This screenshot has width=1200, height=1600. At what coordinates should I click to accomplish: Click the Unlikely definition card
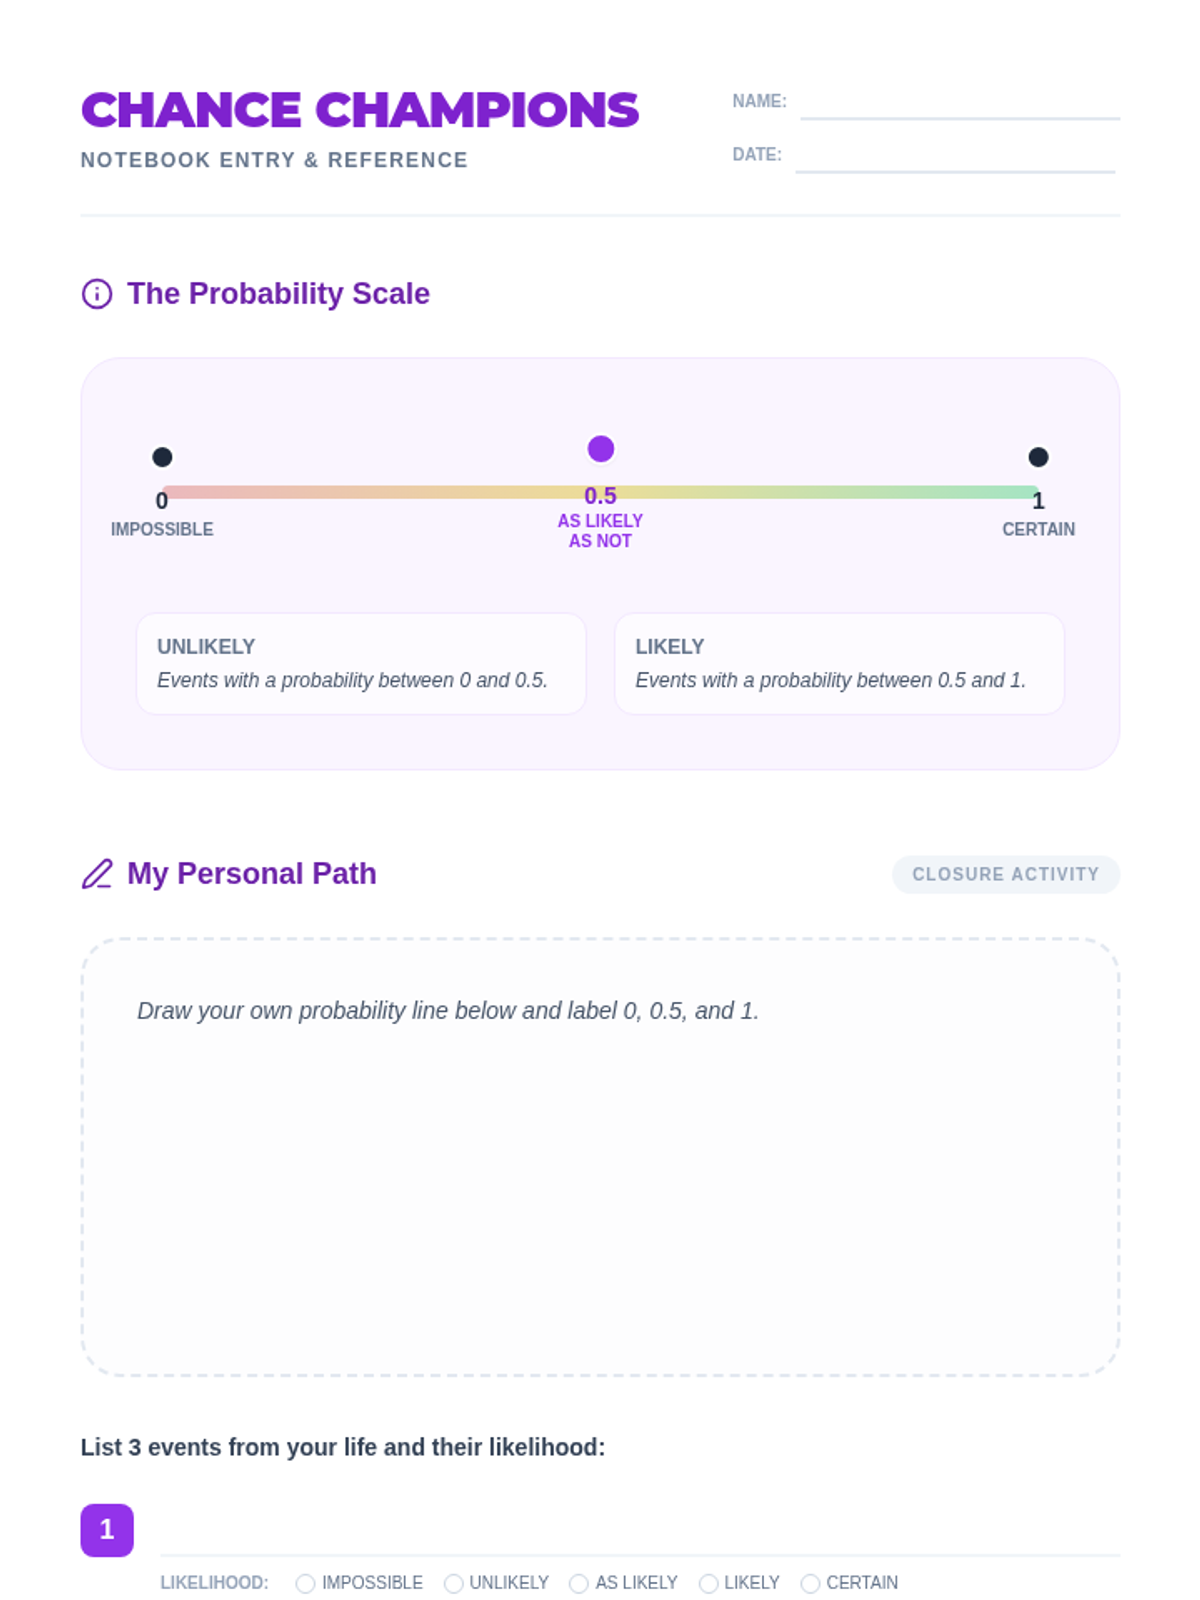[361, 663]
